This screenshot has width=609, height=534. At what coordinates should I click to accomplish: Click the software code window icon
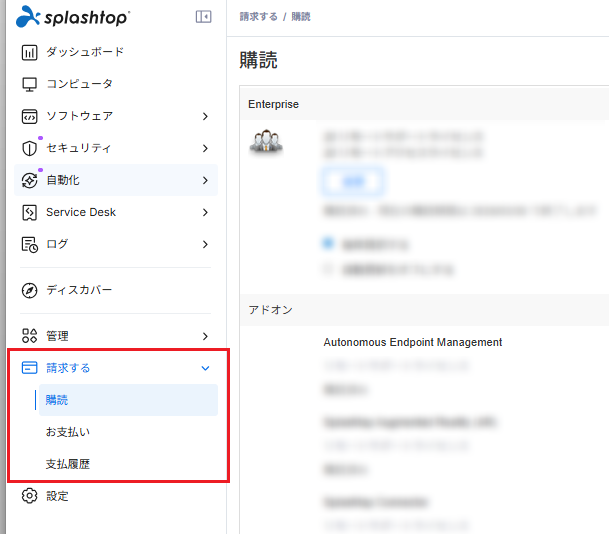(30, 116)
